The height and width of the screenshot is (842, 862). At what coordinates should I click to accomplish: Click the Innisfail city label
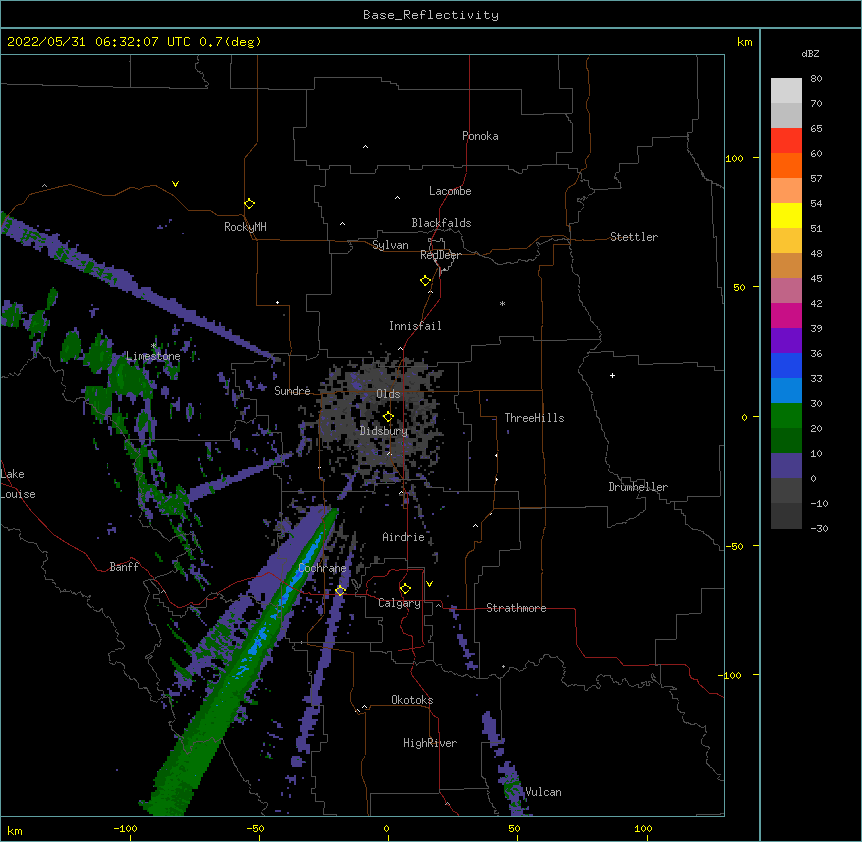415,326
